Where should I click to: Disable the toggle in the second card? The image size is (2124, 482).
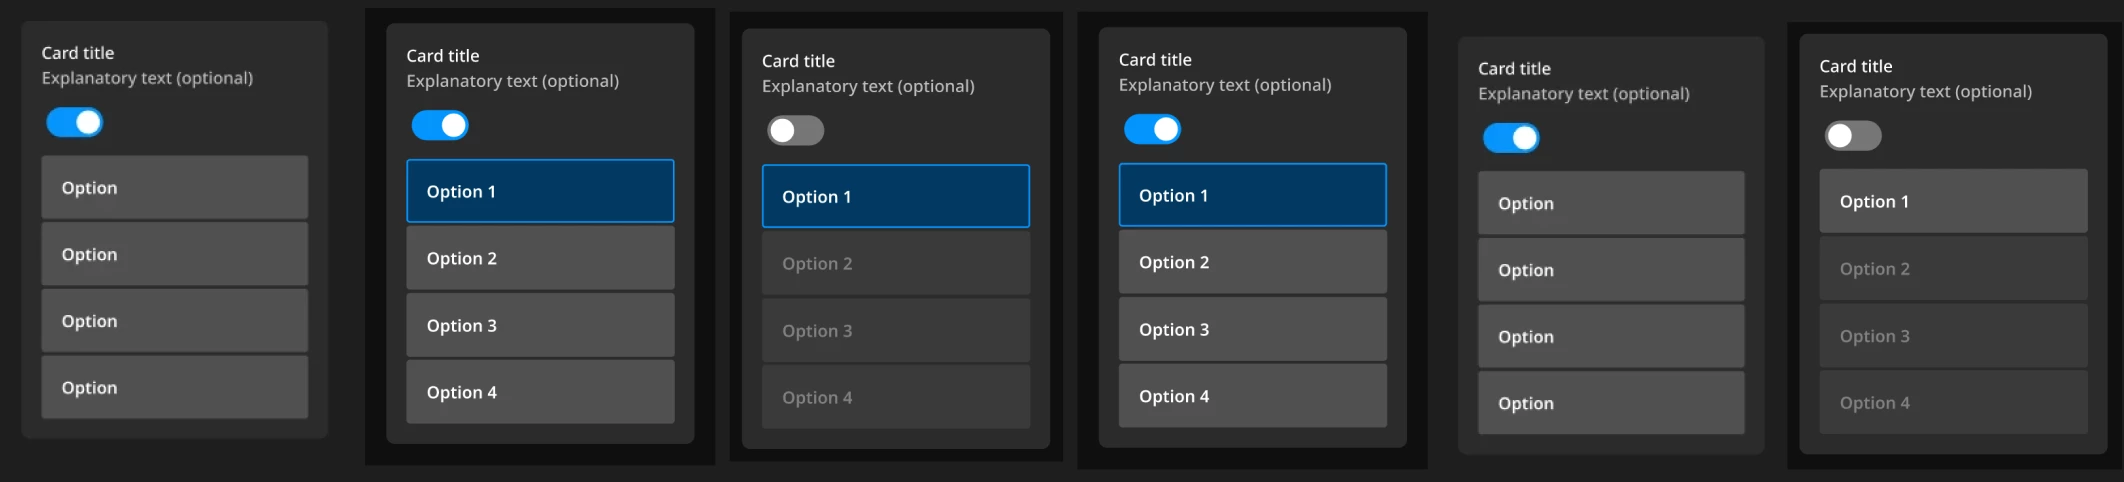tap(440, 125)
